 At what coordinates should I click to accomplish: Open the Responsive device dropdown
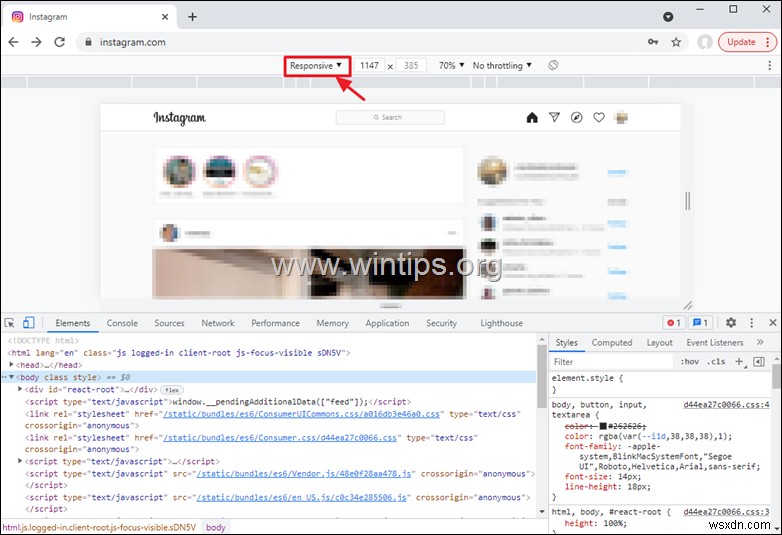317,66
